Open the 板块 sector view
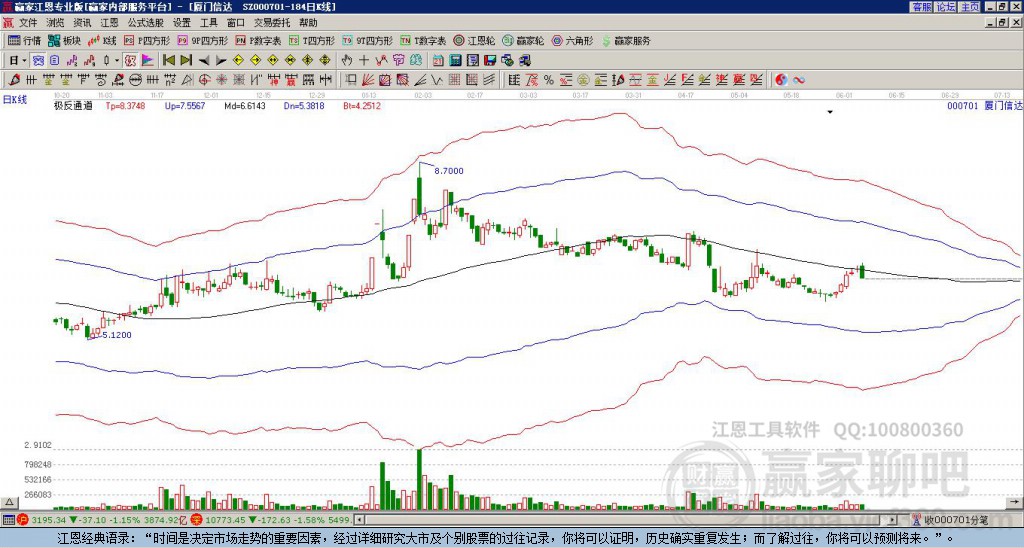 coord(65,40)
